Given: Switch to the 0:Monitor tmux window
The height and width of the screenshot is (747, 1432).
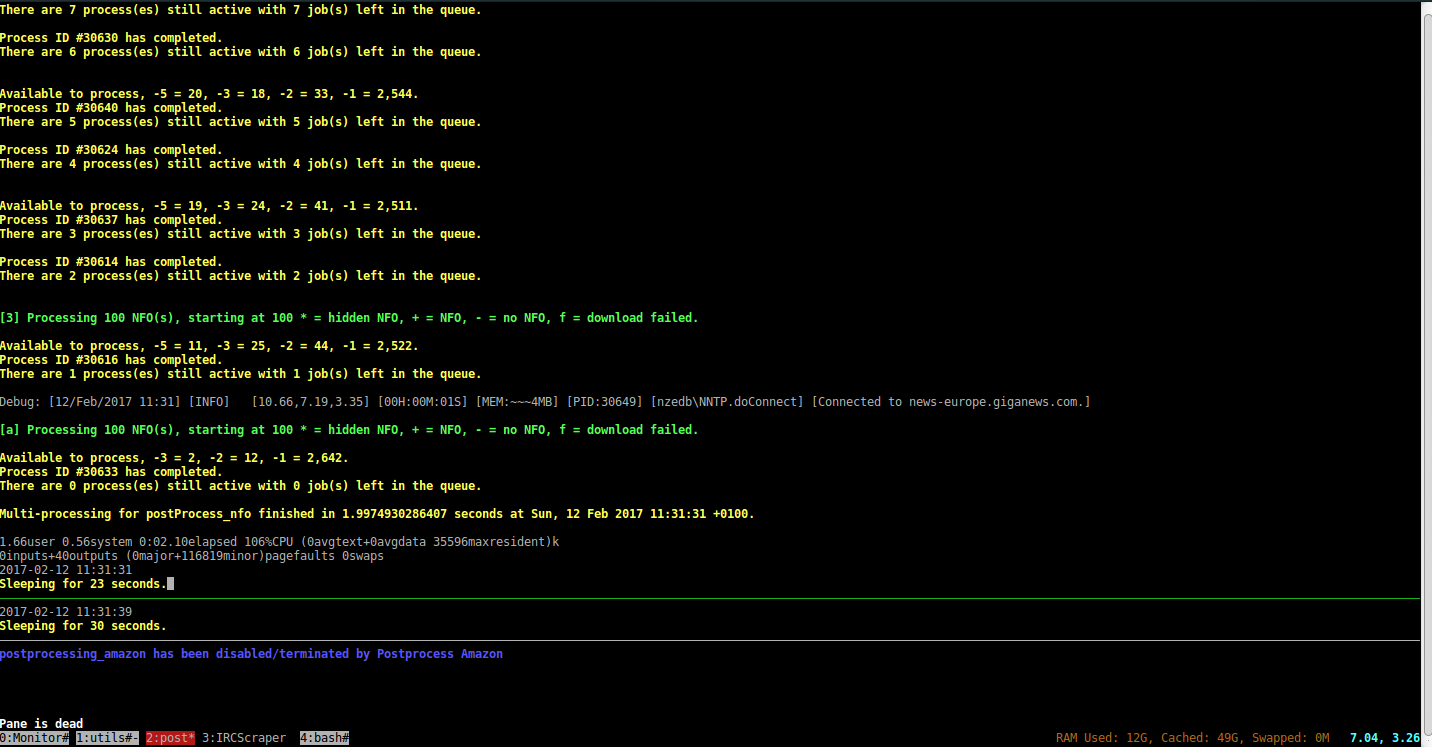Looking at the screenshot, I should pos(35,738).
